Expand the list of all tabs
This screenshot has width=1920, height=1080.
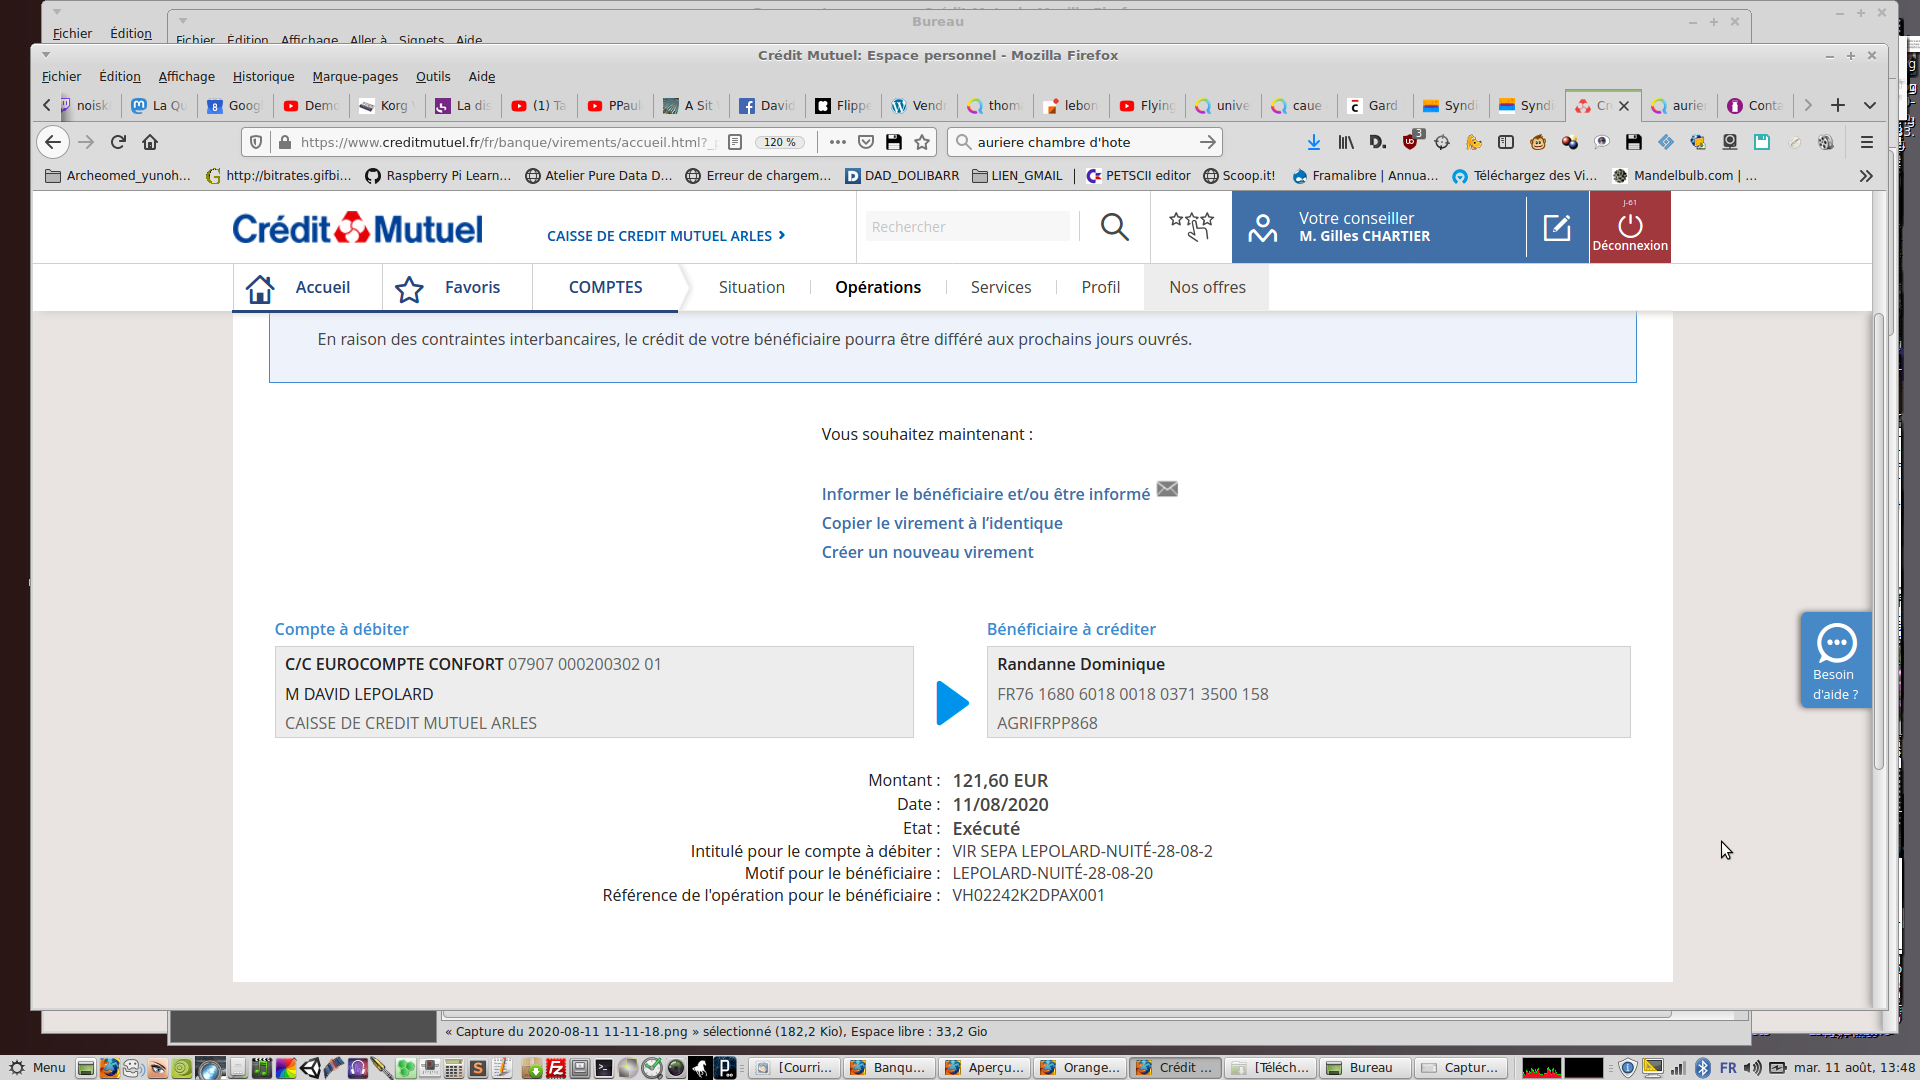pyautogui.click(x=1869, y=105)
